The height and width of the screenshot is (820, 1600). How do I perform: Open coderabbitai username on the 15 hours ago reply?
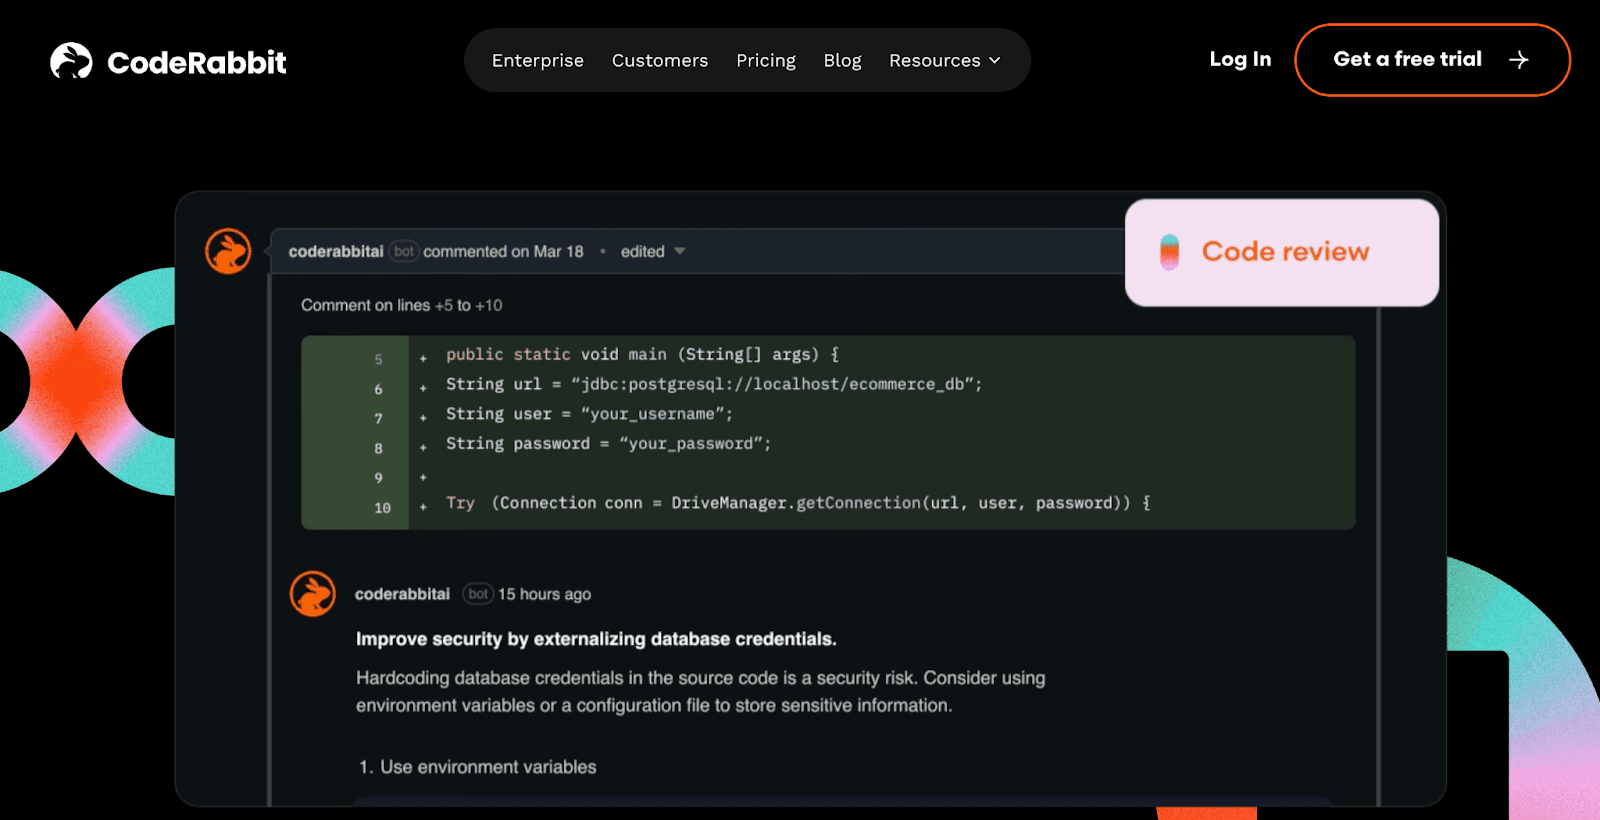(x=403, y=594)
